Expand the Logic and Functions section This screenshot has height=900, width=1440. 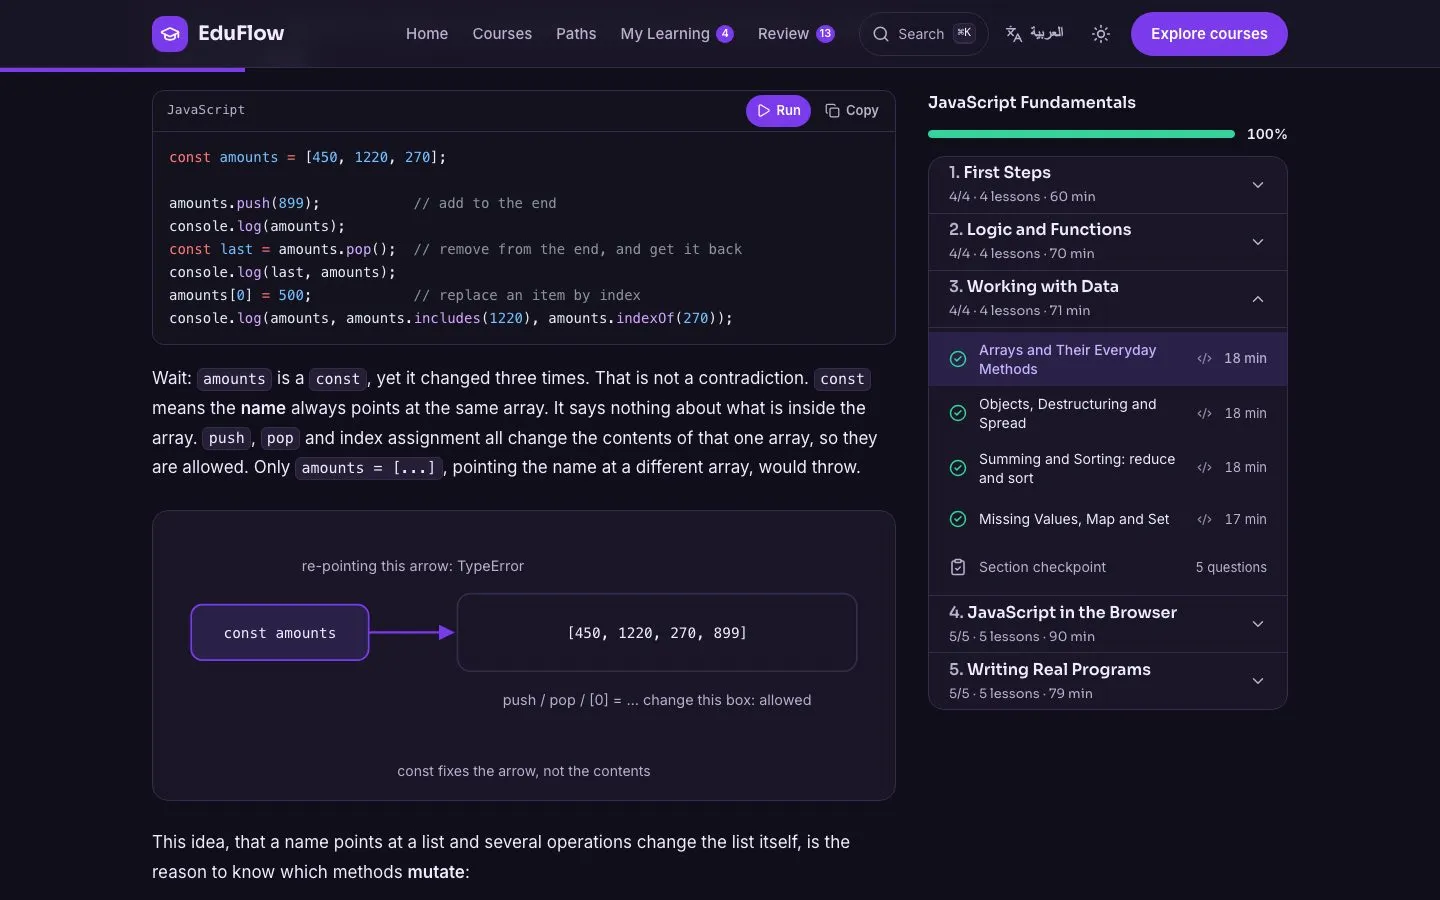point(1108,242)
